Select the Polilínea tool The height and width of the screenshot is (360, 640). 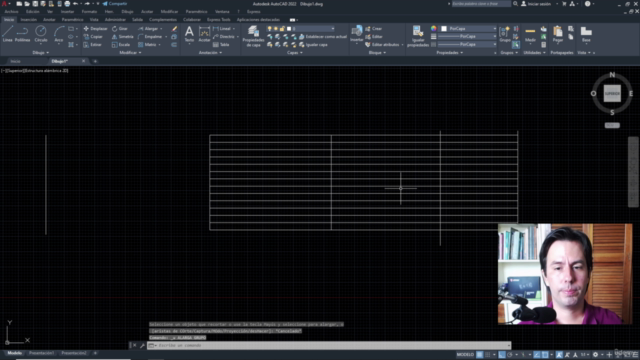(22, 33)
